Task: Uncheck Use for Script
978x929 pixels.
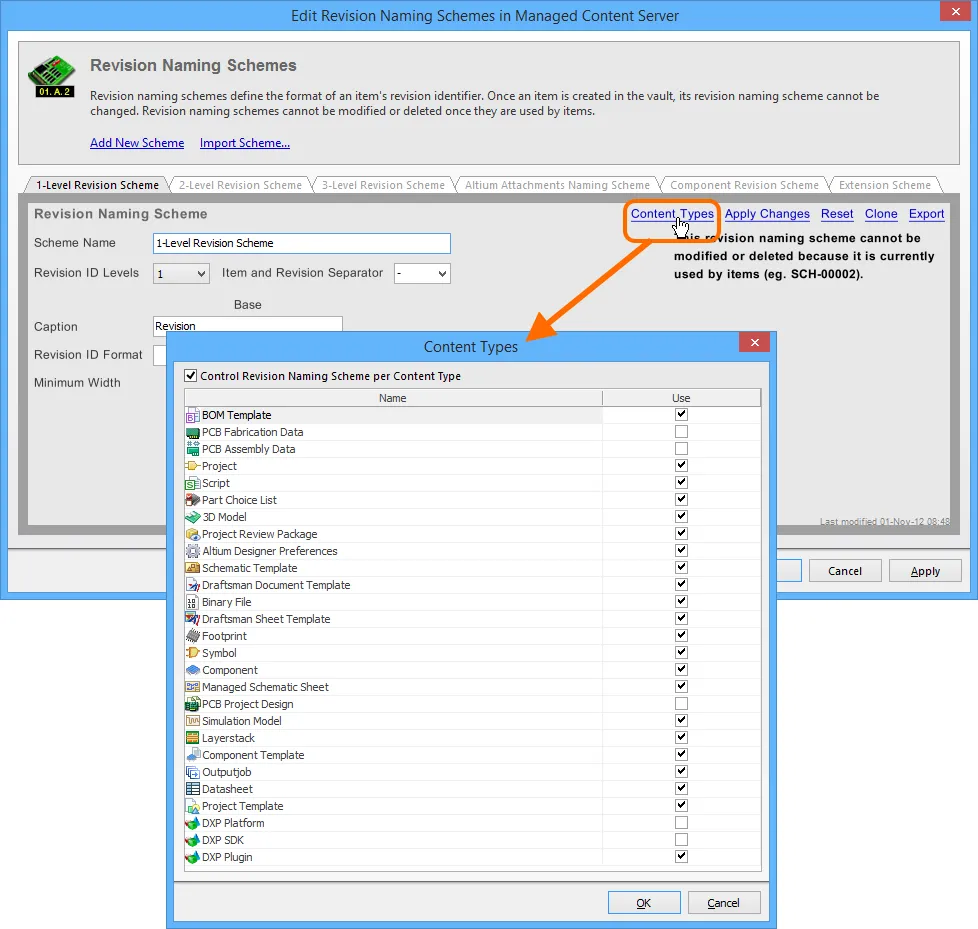Action: (681, 483)
